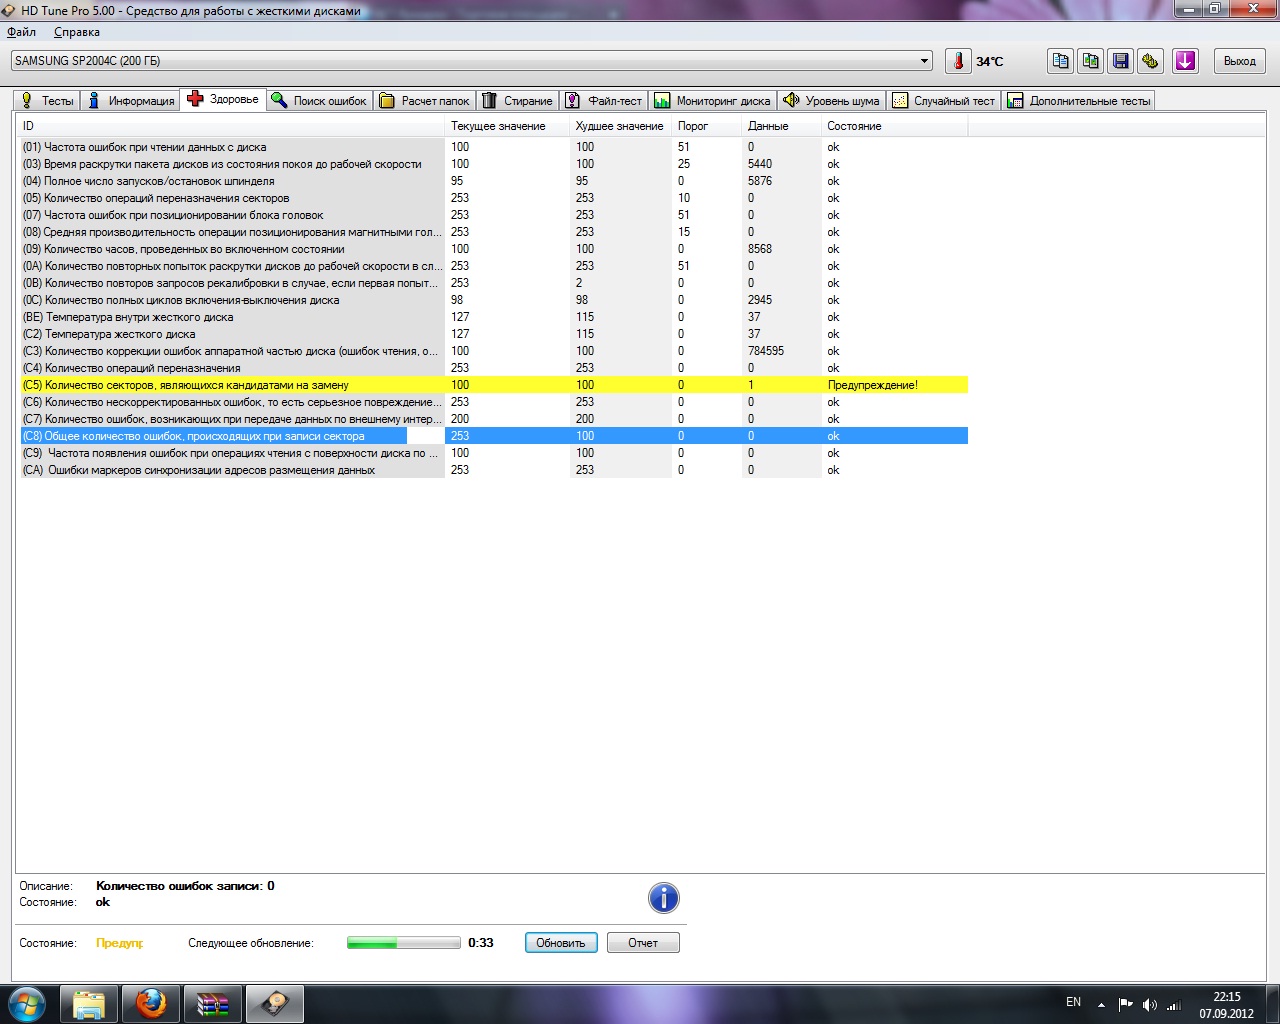Show hidden system tray icons arrow

point(1101,1004)
